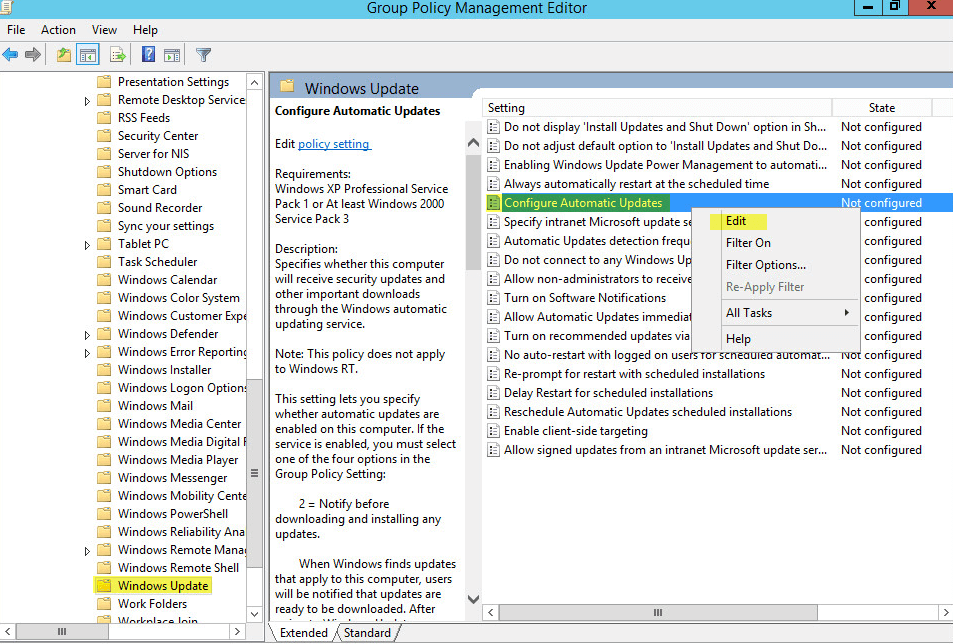The width and height of the screenshot is (953, 644).
Task: Click description pane scroll down arrow
Action: coord(473,598)
